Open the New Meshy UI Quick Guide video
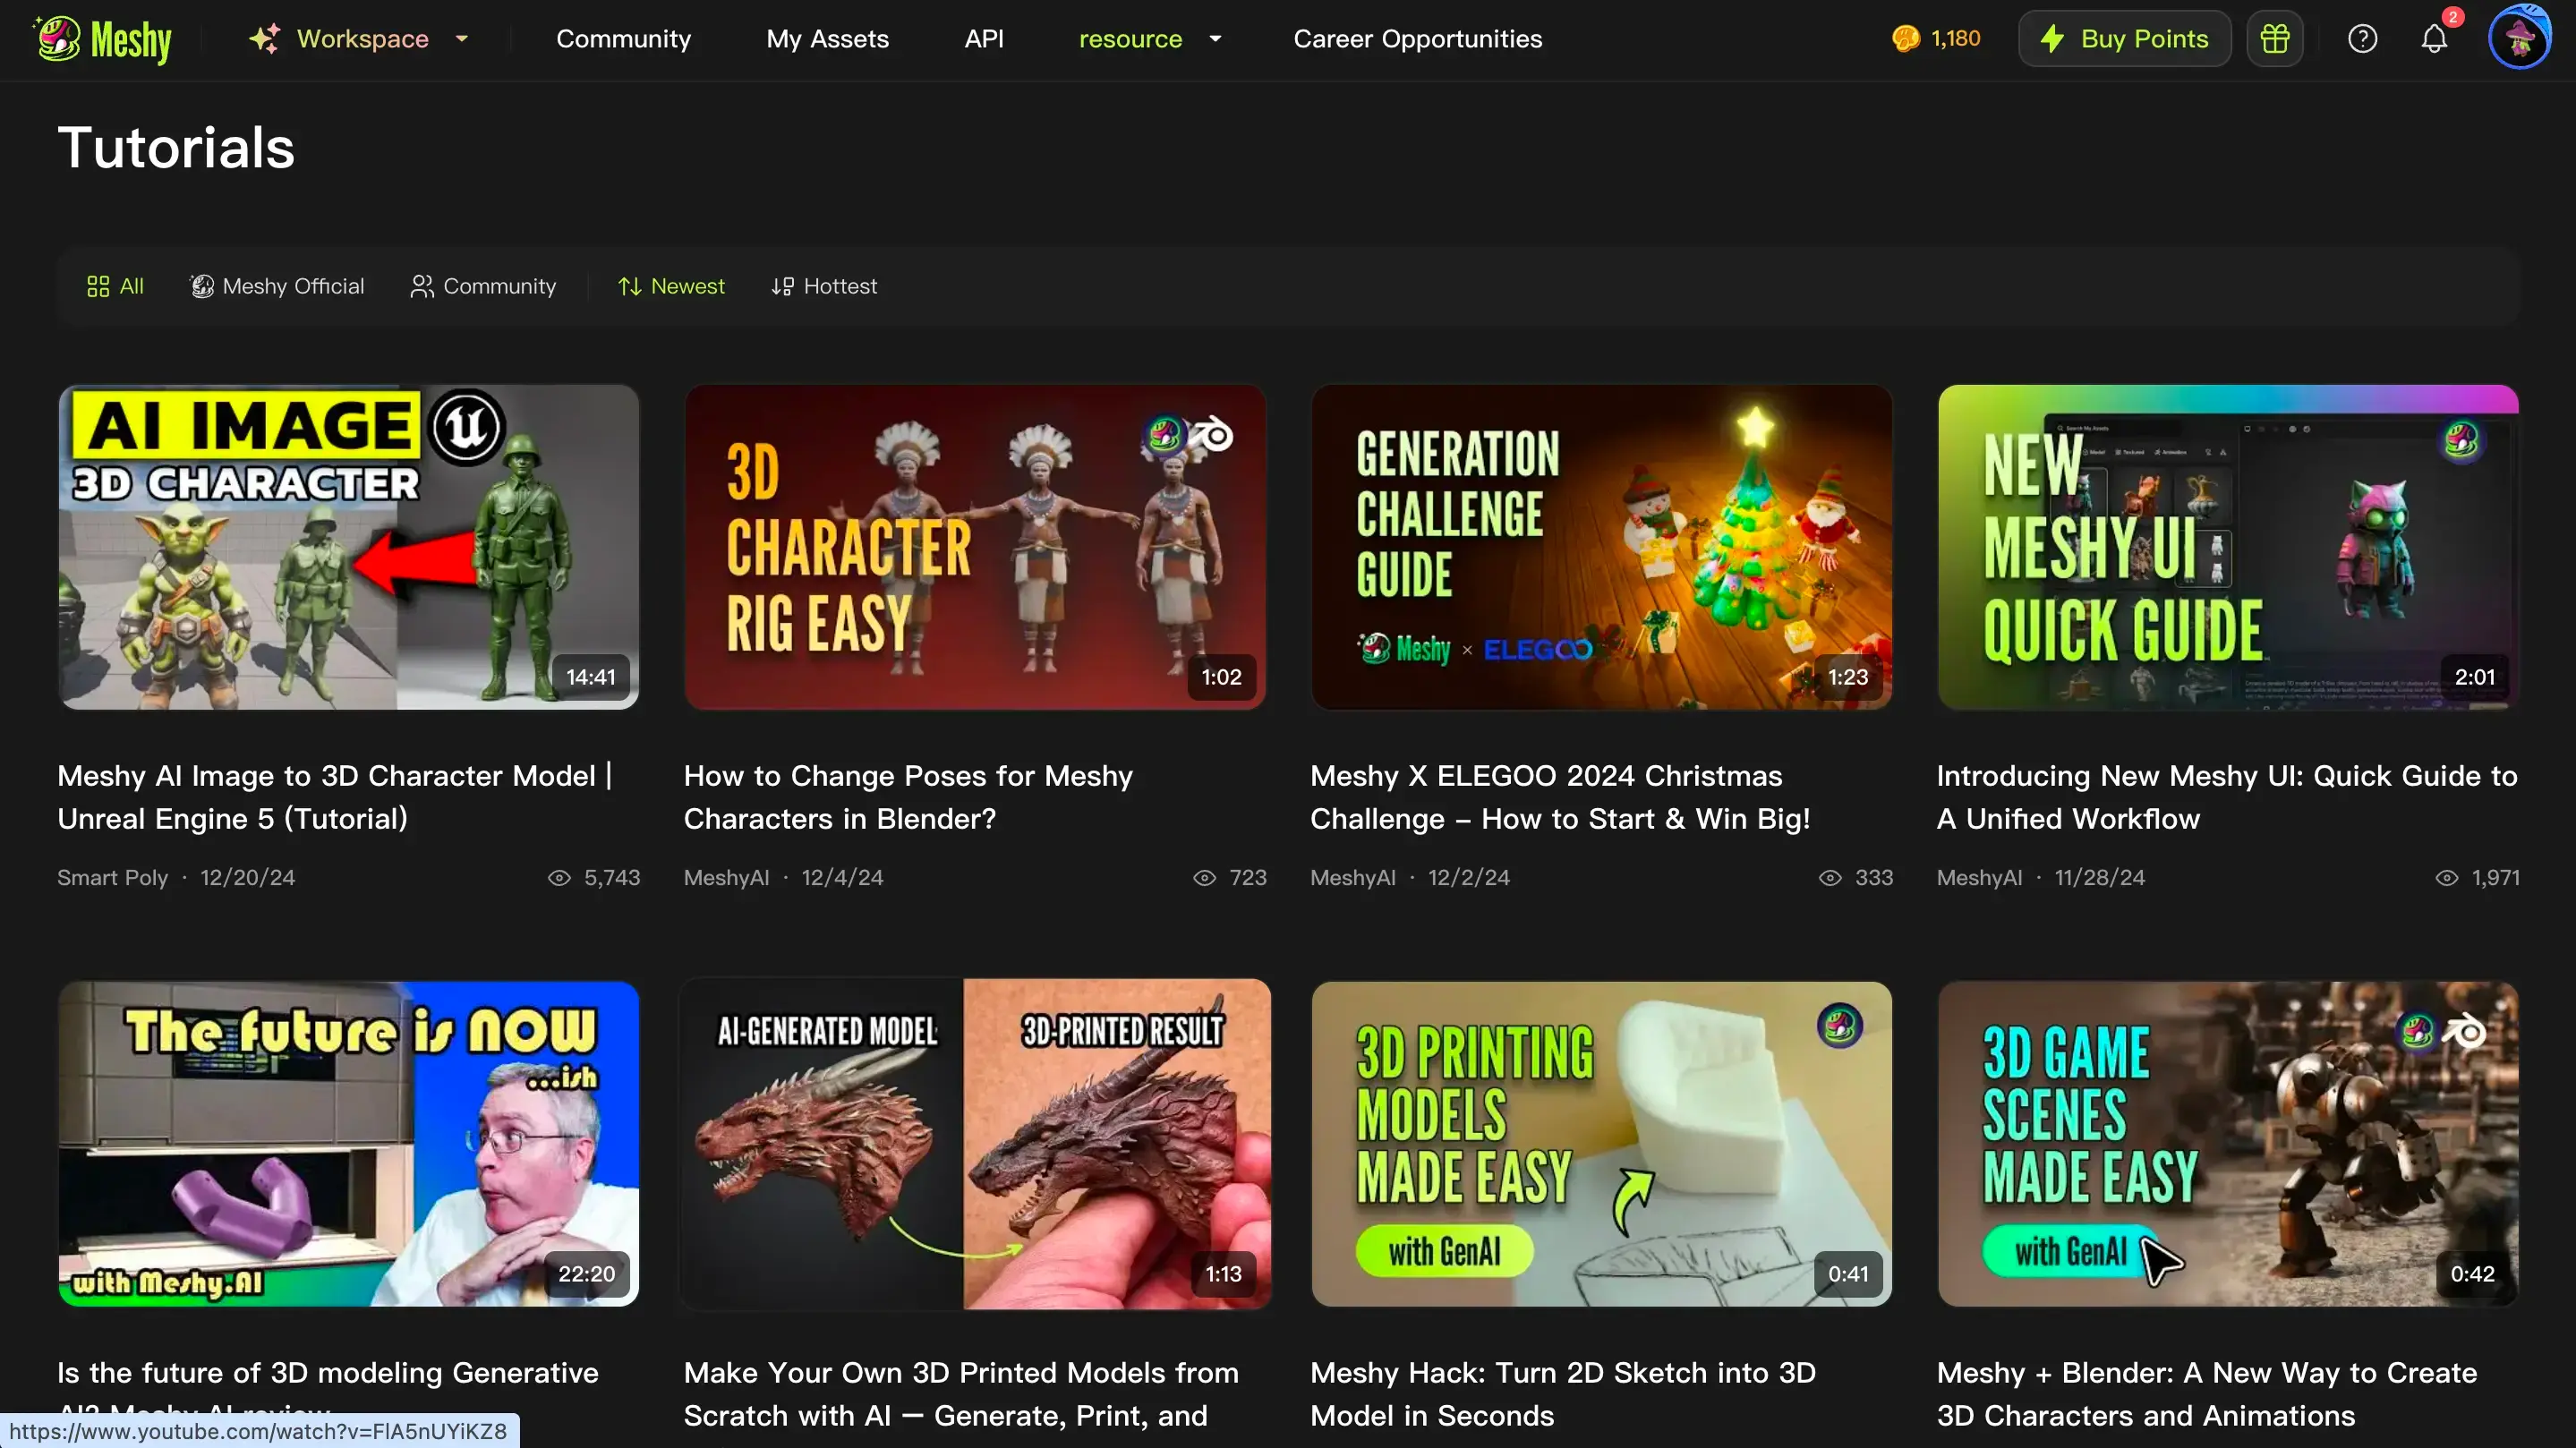The height and width of the screenshot is (1448, 2576). pyautogui.click(x=2227, y=547)
